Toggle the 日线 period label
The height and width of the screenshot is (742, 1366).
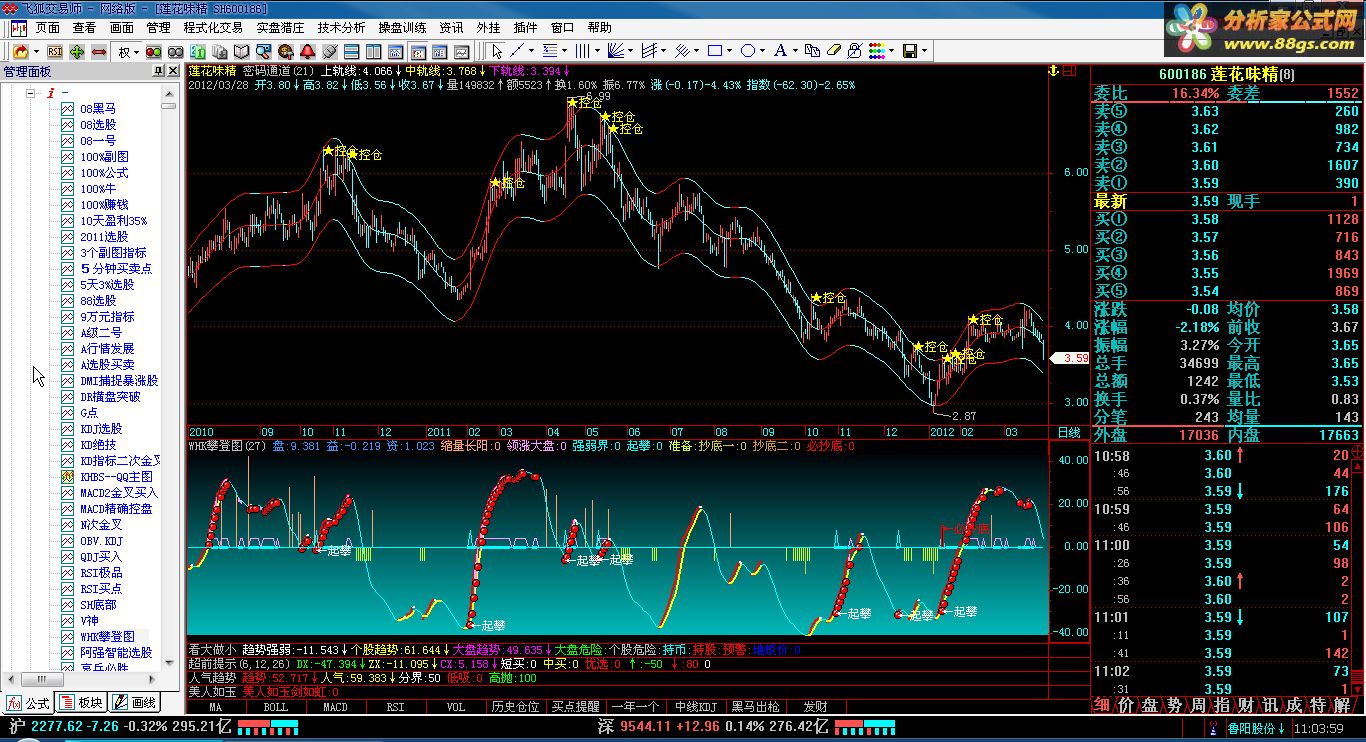pyautogui.click(x=1069, y=432)
